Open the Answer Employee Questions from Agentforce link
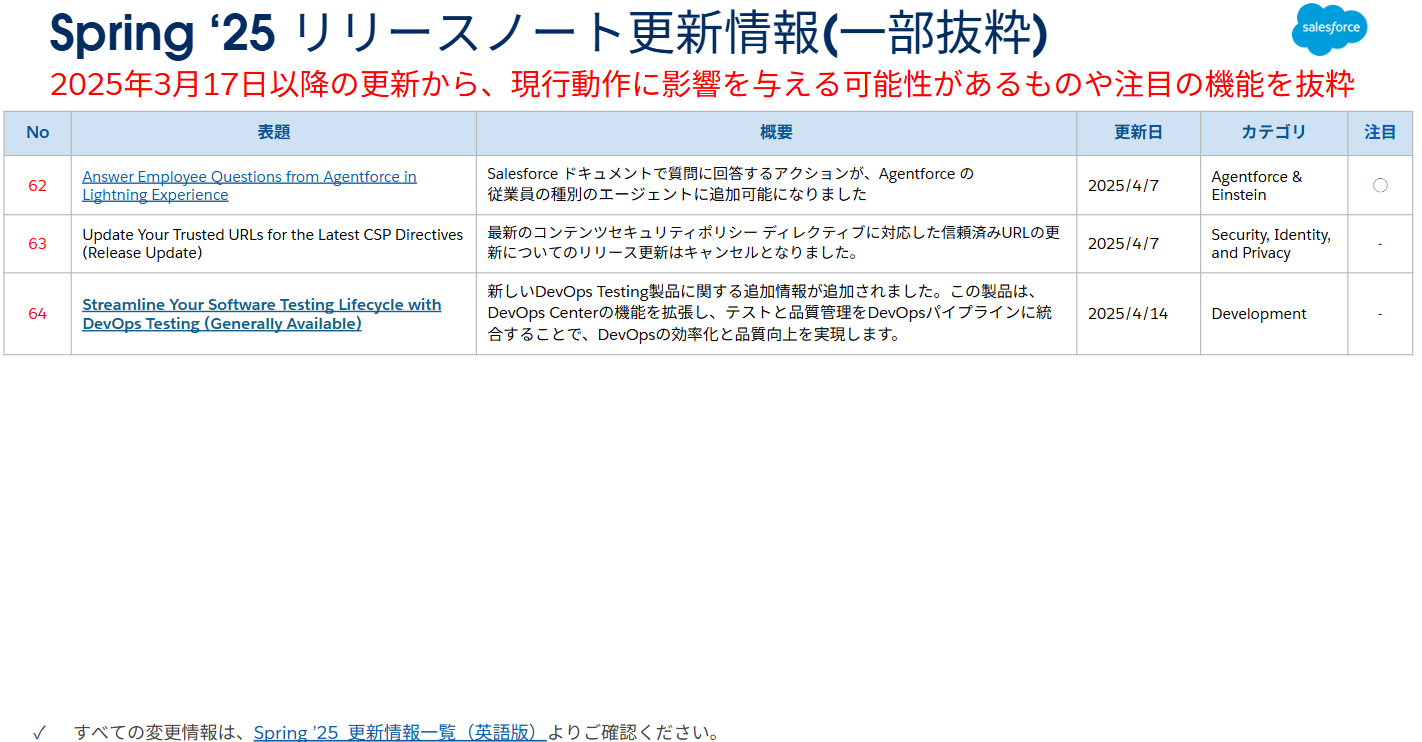The height and width of the screenshot is (742, 1422). coord(249,185)
